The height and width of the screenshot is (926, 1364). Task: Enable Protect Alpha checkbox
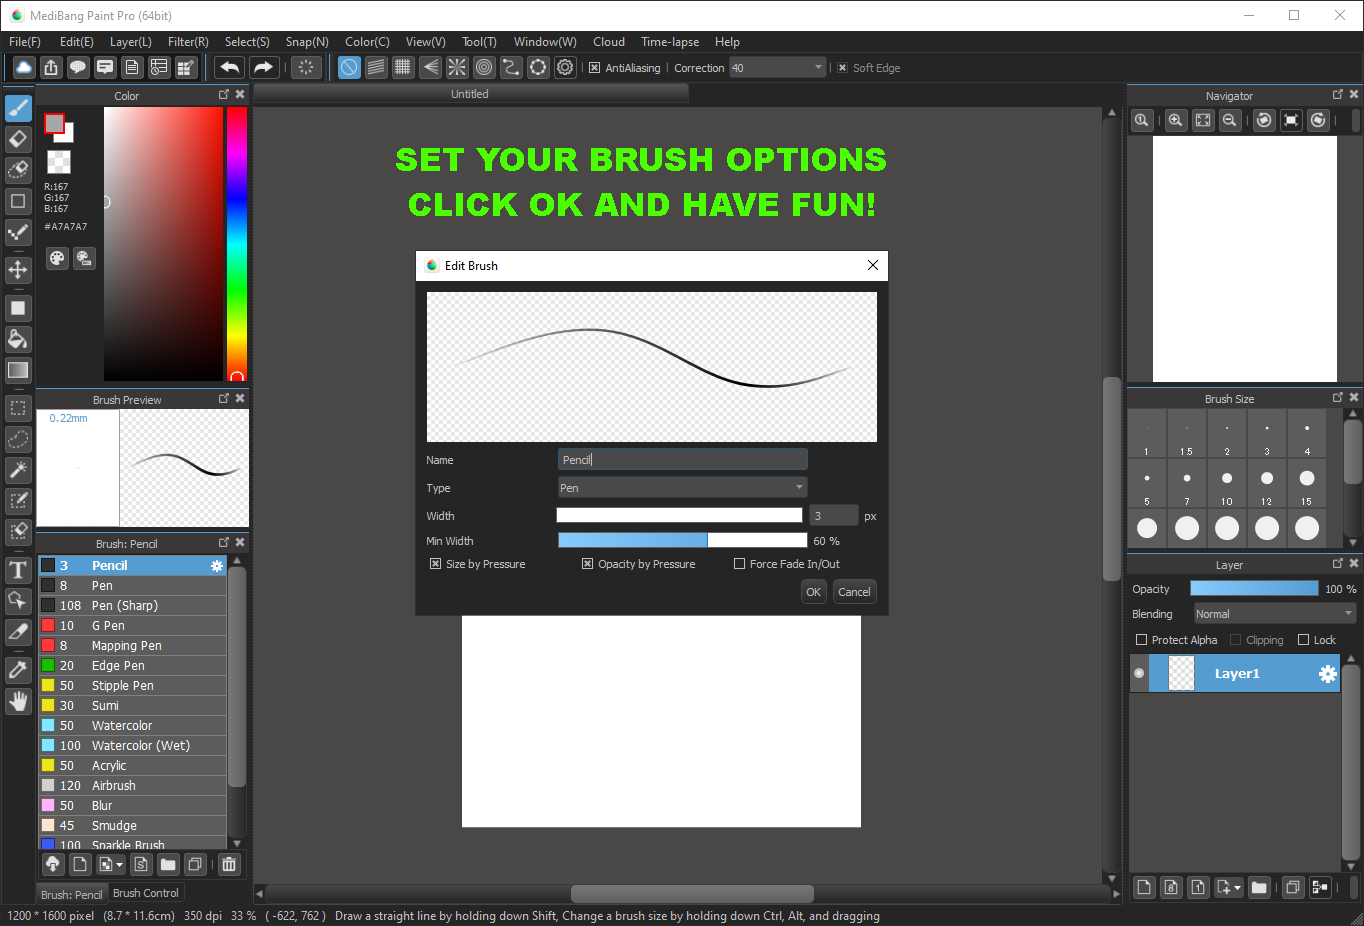click(x=1142, y=640)
